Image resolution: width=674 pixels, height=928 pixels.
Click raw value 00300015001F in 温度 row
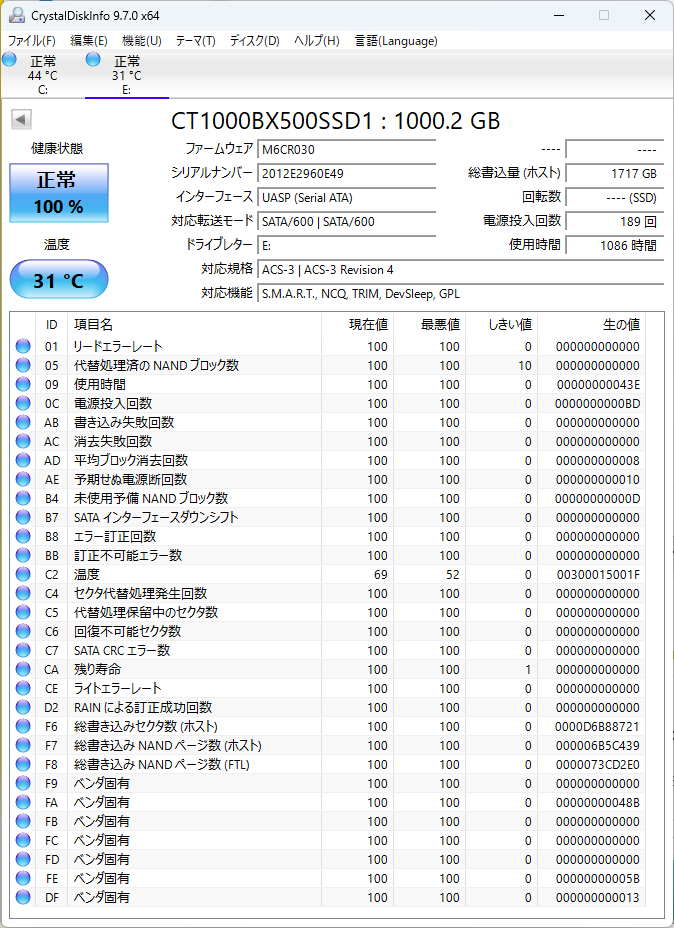tap(598, 575)
